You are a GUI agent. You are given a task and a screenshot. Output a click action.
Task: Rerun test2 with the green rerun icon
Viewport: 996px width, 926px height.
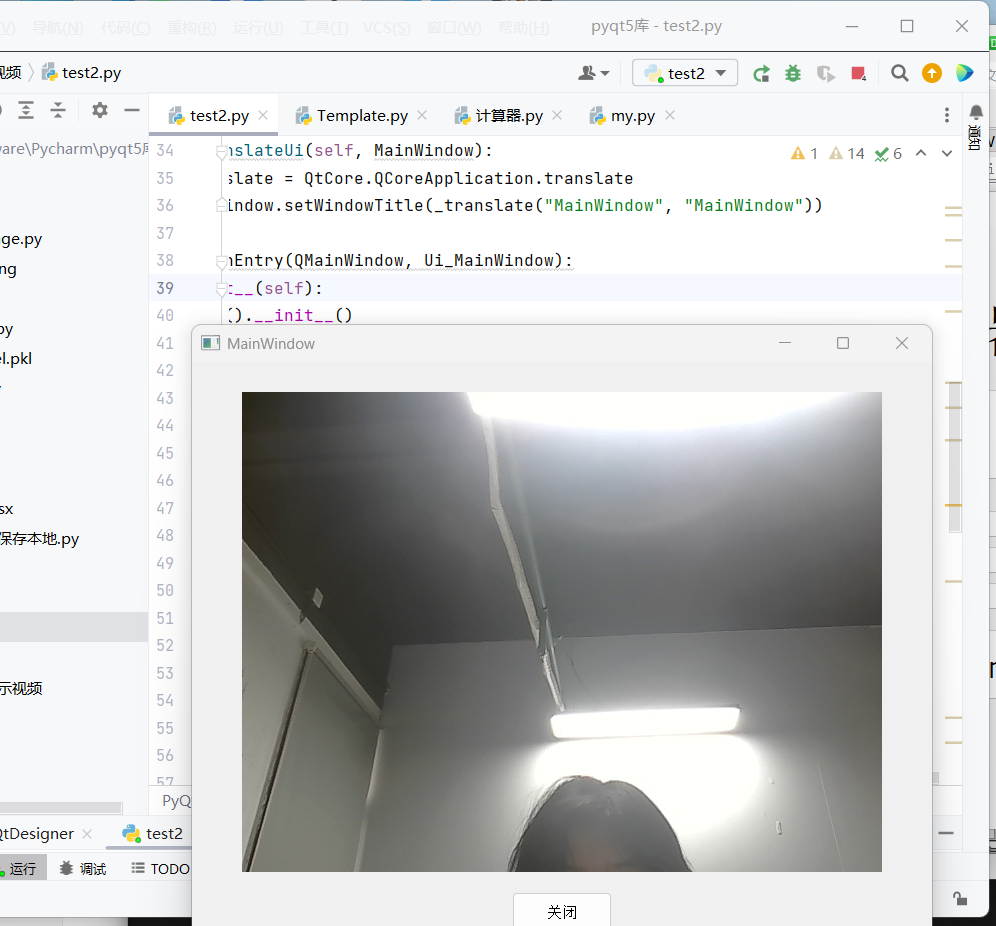click(761, 74)
